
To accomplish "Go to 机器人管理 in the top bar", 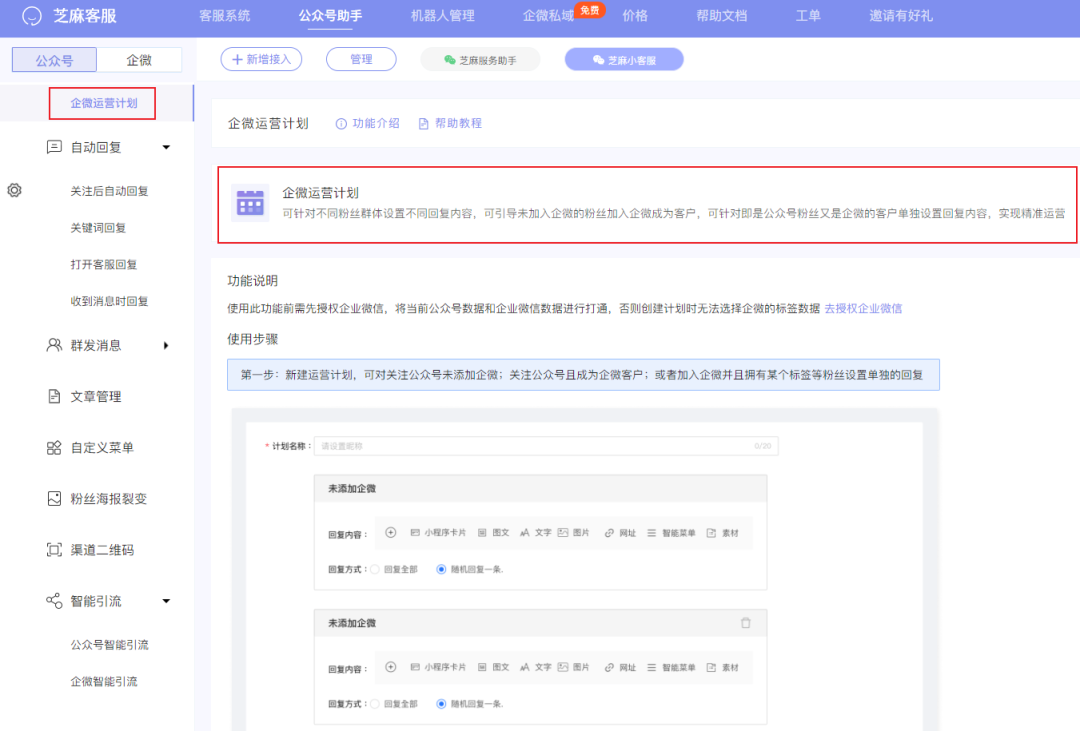I will click(442, 16).
